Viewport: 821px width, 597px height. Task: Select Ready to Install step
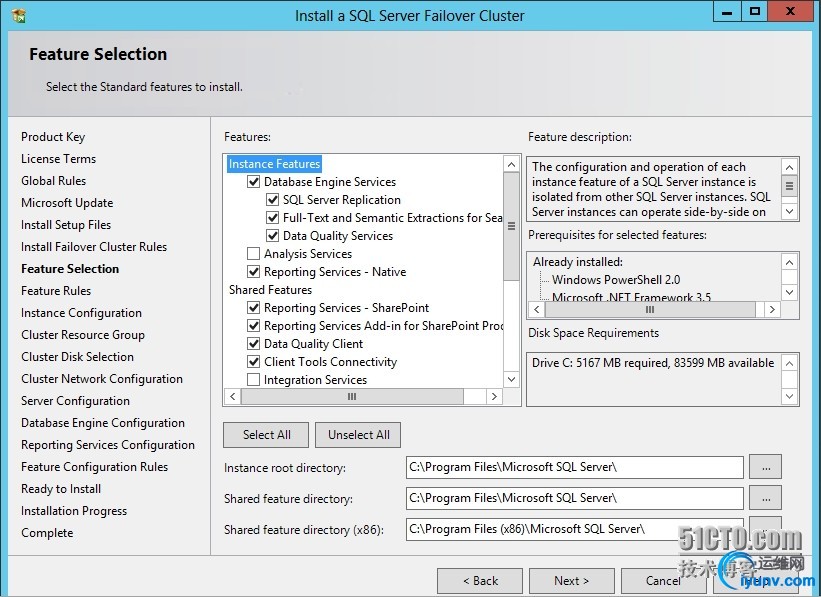(61, 489)
